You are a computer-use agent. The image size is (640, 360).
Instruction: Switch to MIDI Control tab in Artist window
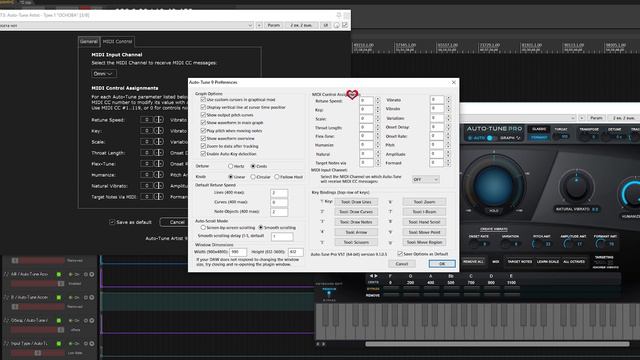117,41
